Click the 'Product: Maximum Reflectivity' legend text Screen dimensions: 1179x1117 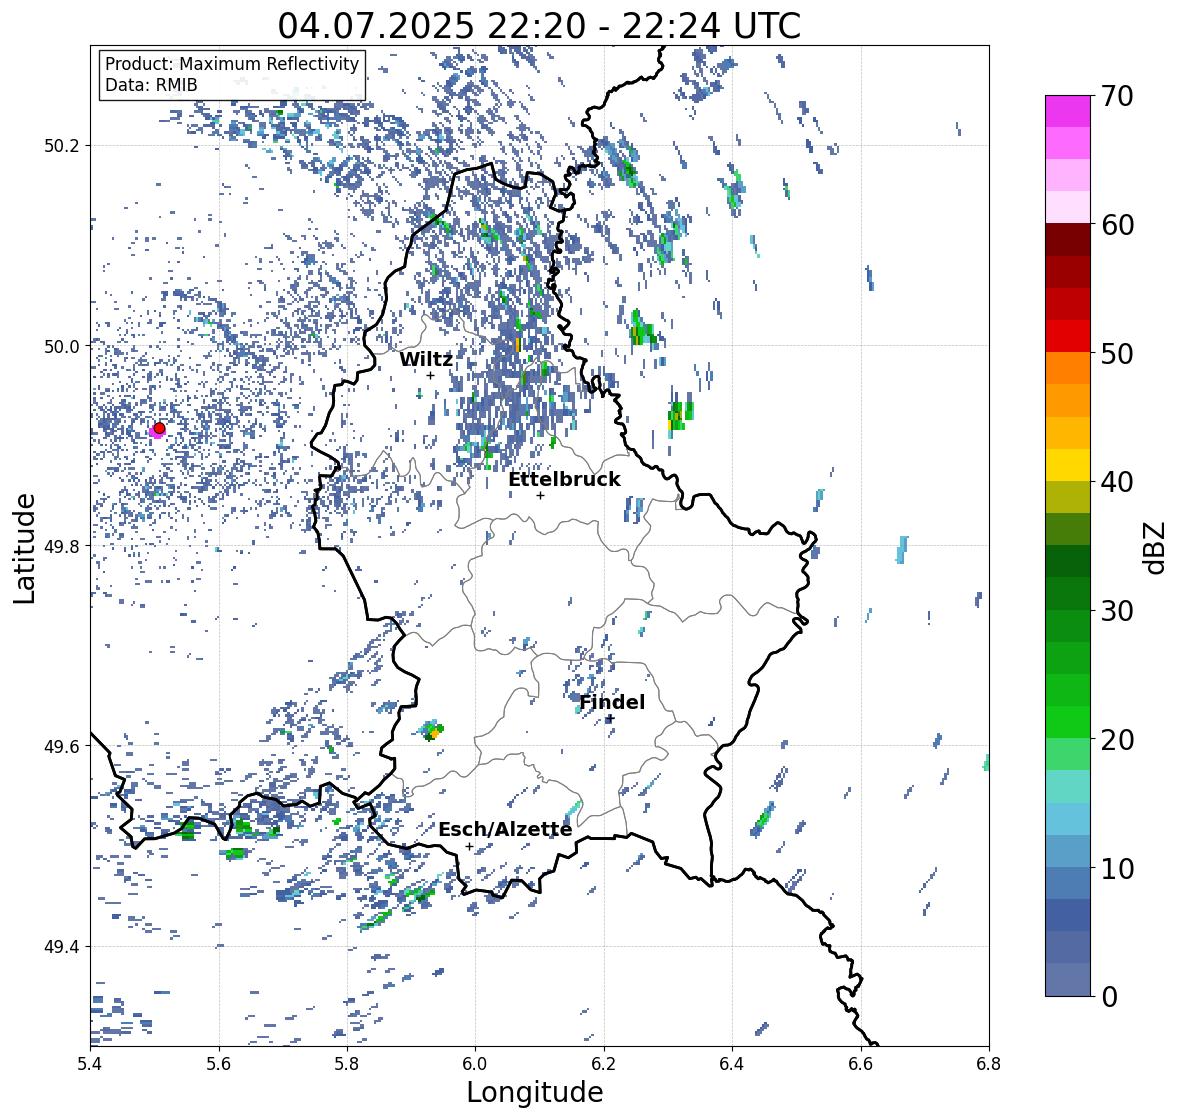232,64
